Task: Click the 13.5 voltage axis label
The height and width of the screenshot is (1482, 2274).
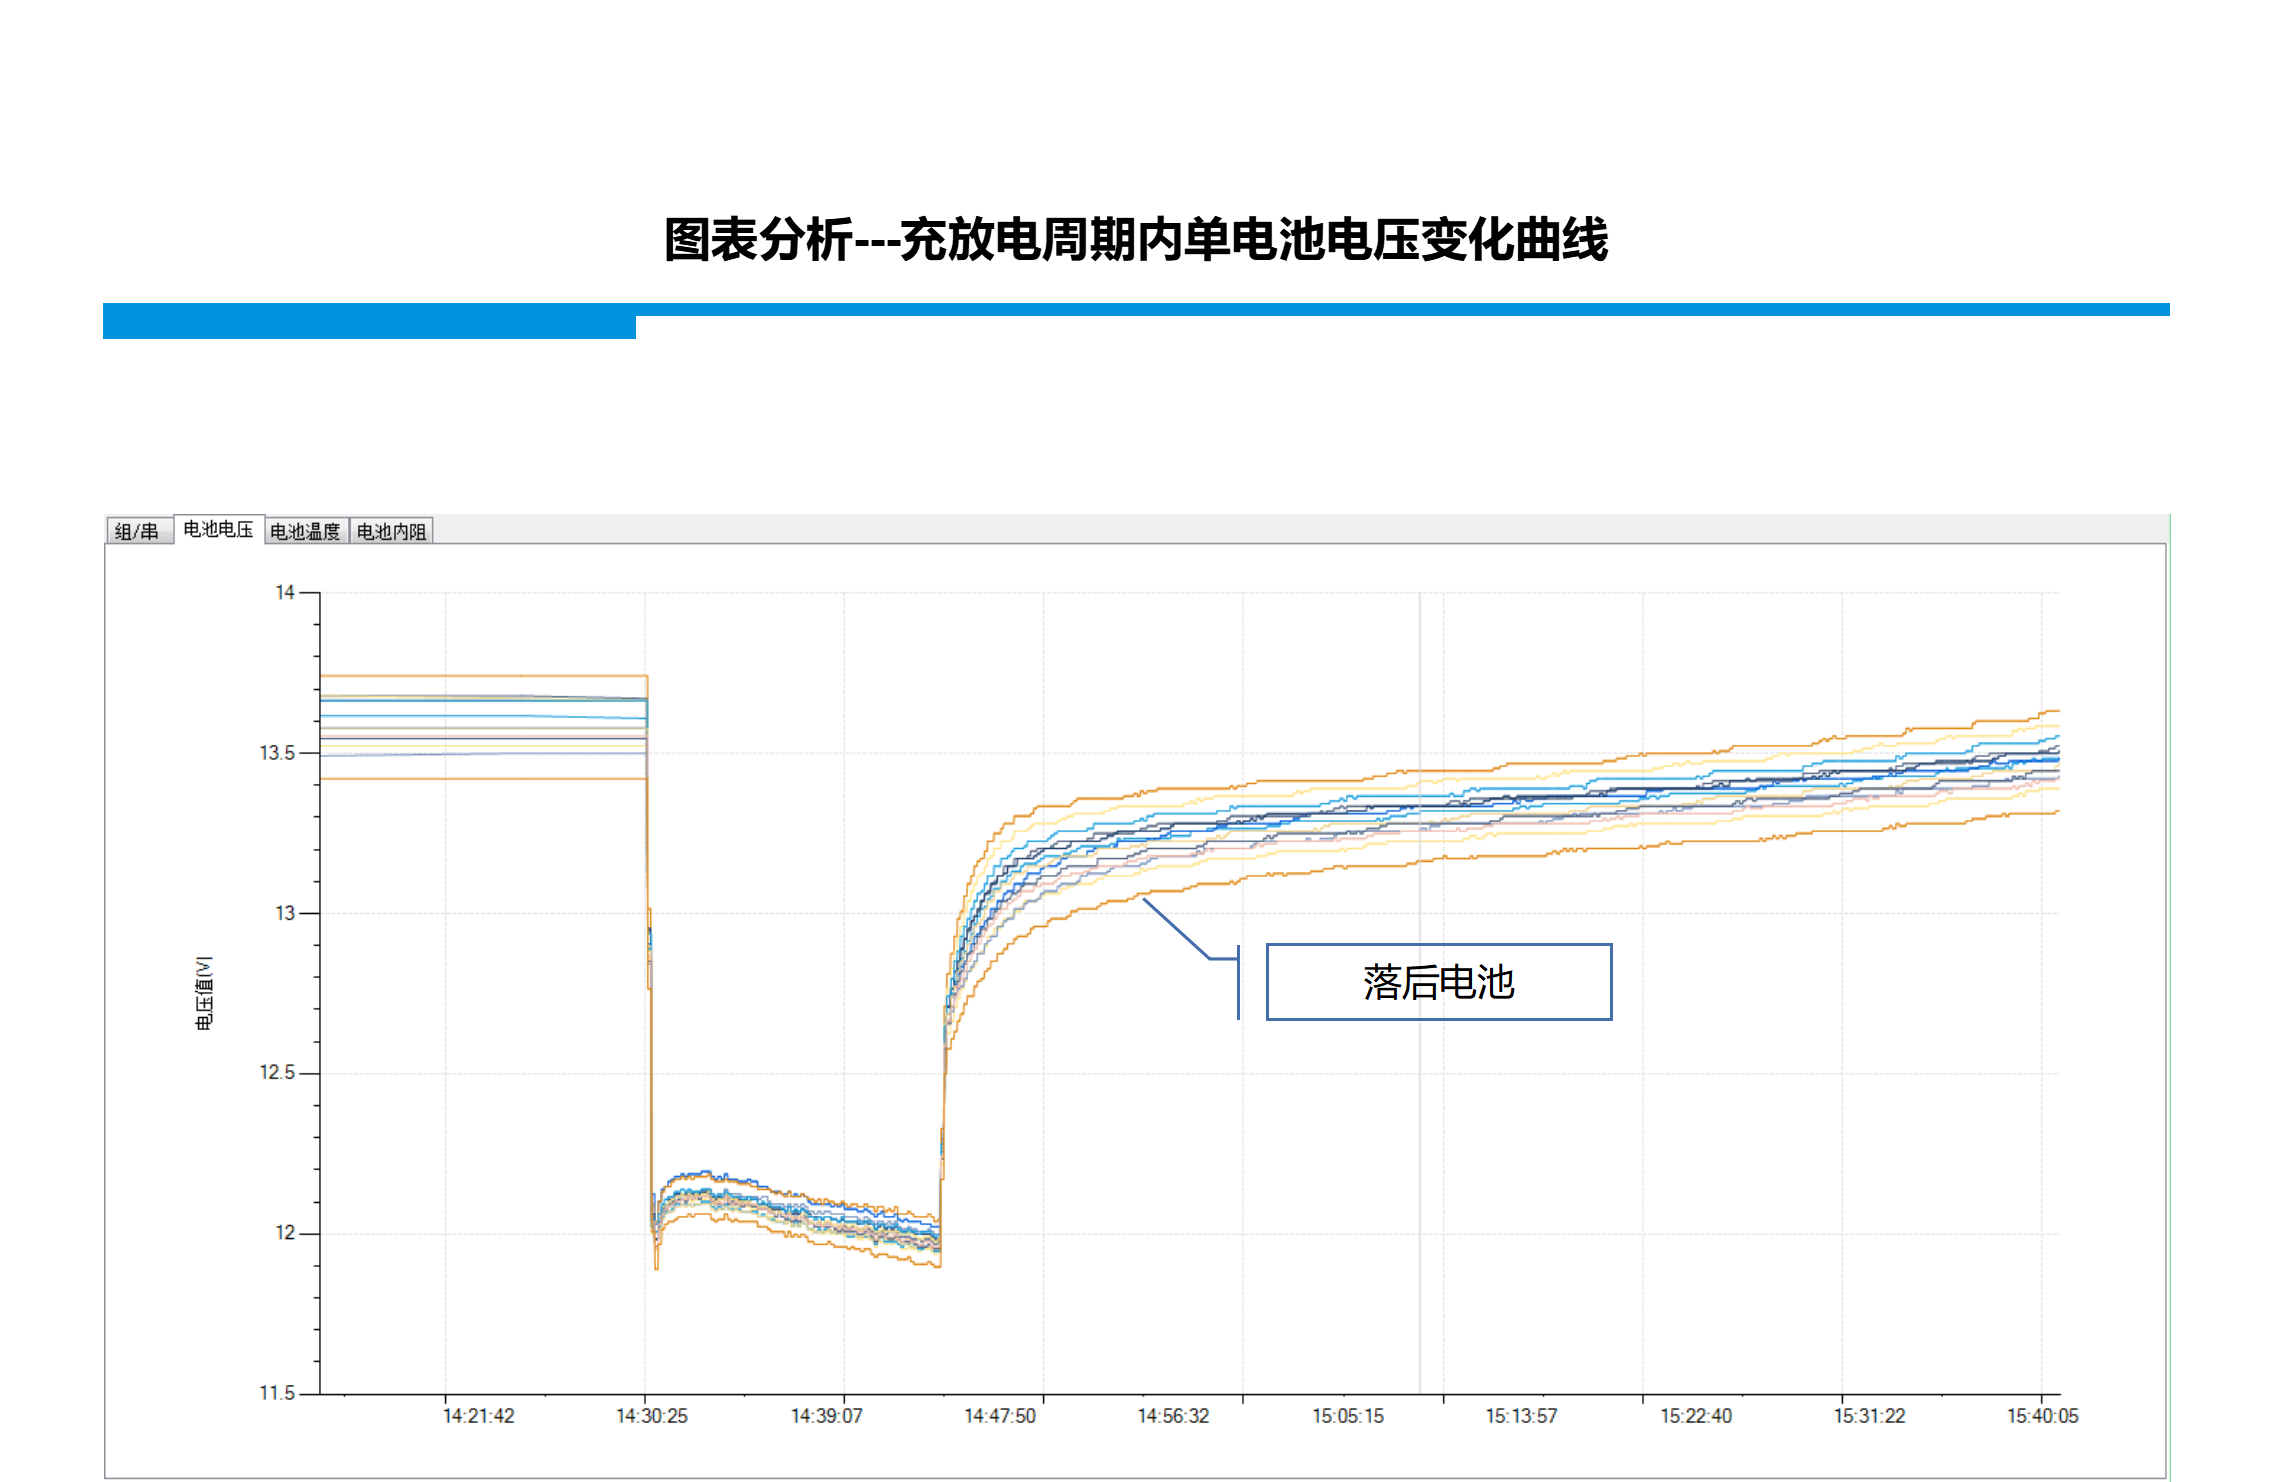Action: point(277,753)
